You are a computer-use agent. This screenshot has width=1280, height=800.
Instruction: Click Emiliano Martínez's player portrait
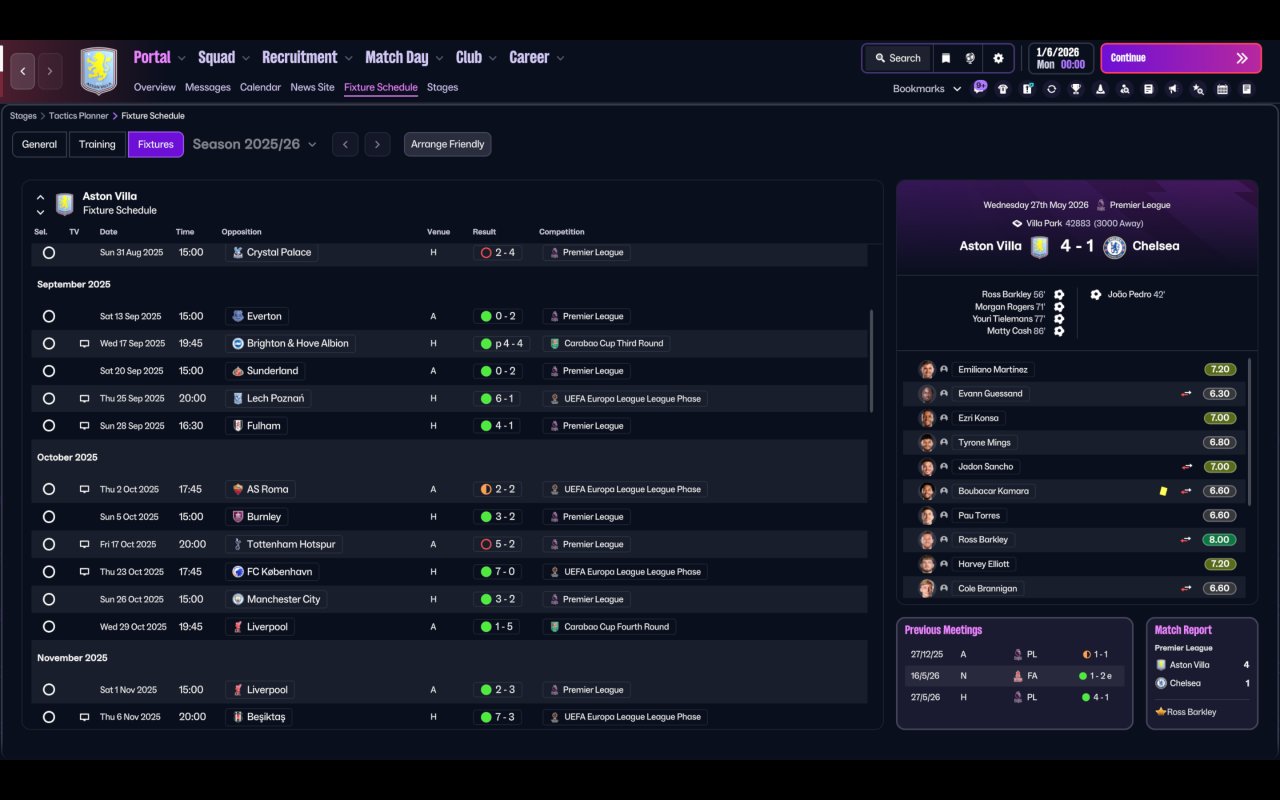pos(927,370)
